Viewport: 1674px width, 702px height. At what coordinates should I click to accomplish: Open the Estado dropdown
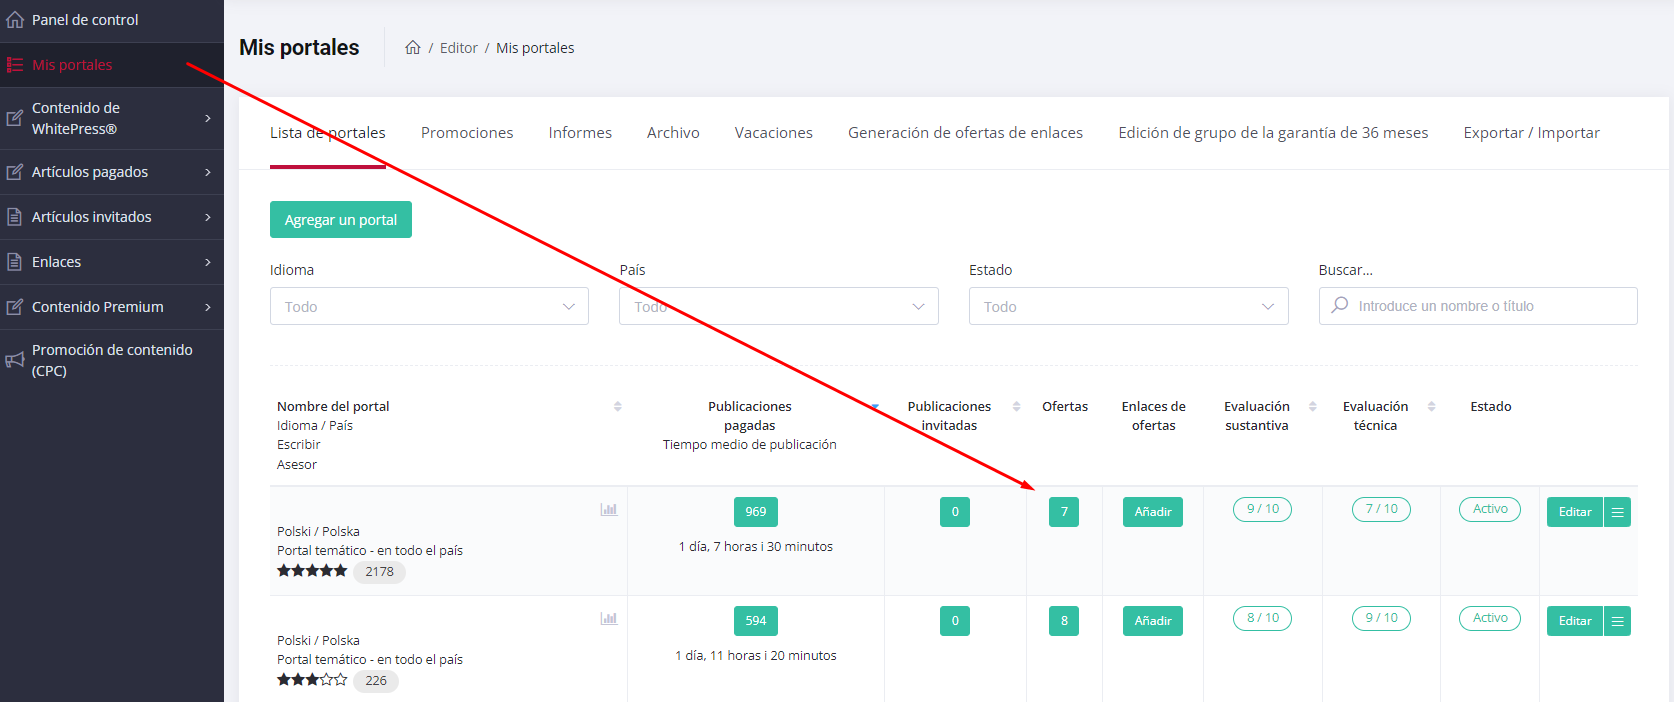[x=1129, y=306]
